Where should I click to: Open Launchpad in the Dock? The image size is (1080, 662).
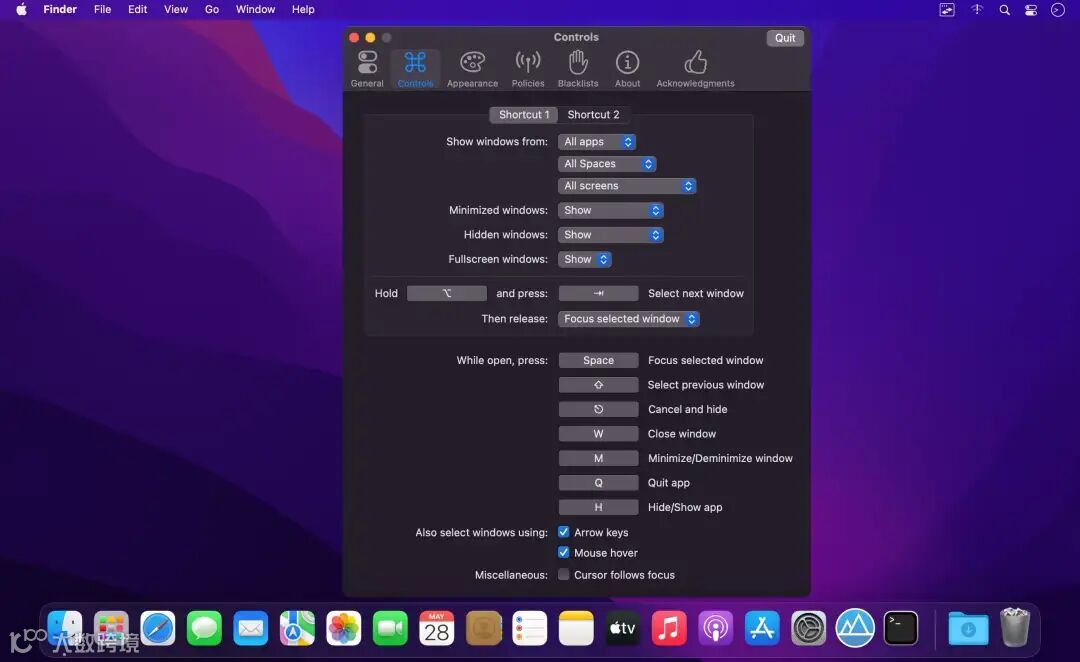(112, 628)
